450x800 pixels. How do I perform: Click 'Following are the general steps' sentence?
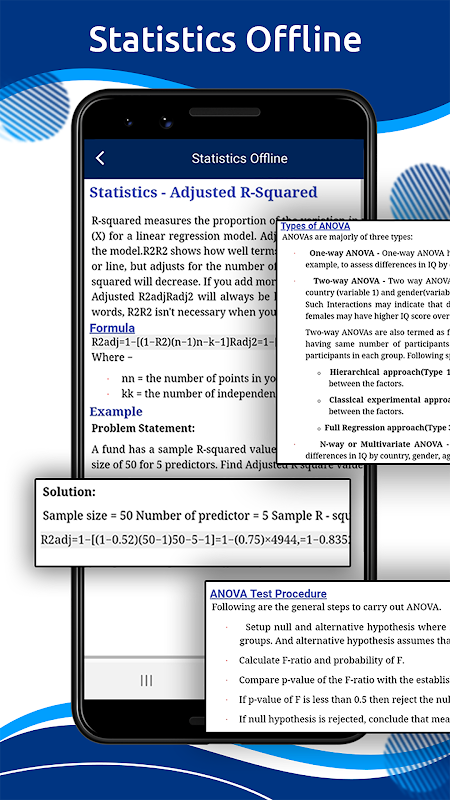326,607
